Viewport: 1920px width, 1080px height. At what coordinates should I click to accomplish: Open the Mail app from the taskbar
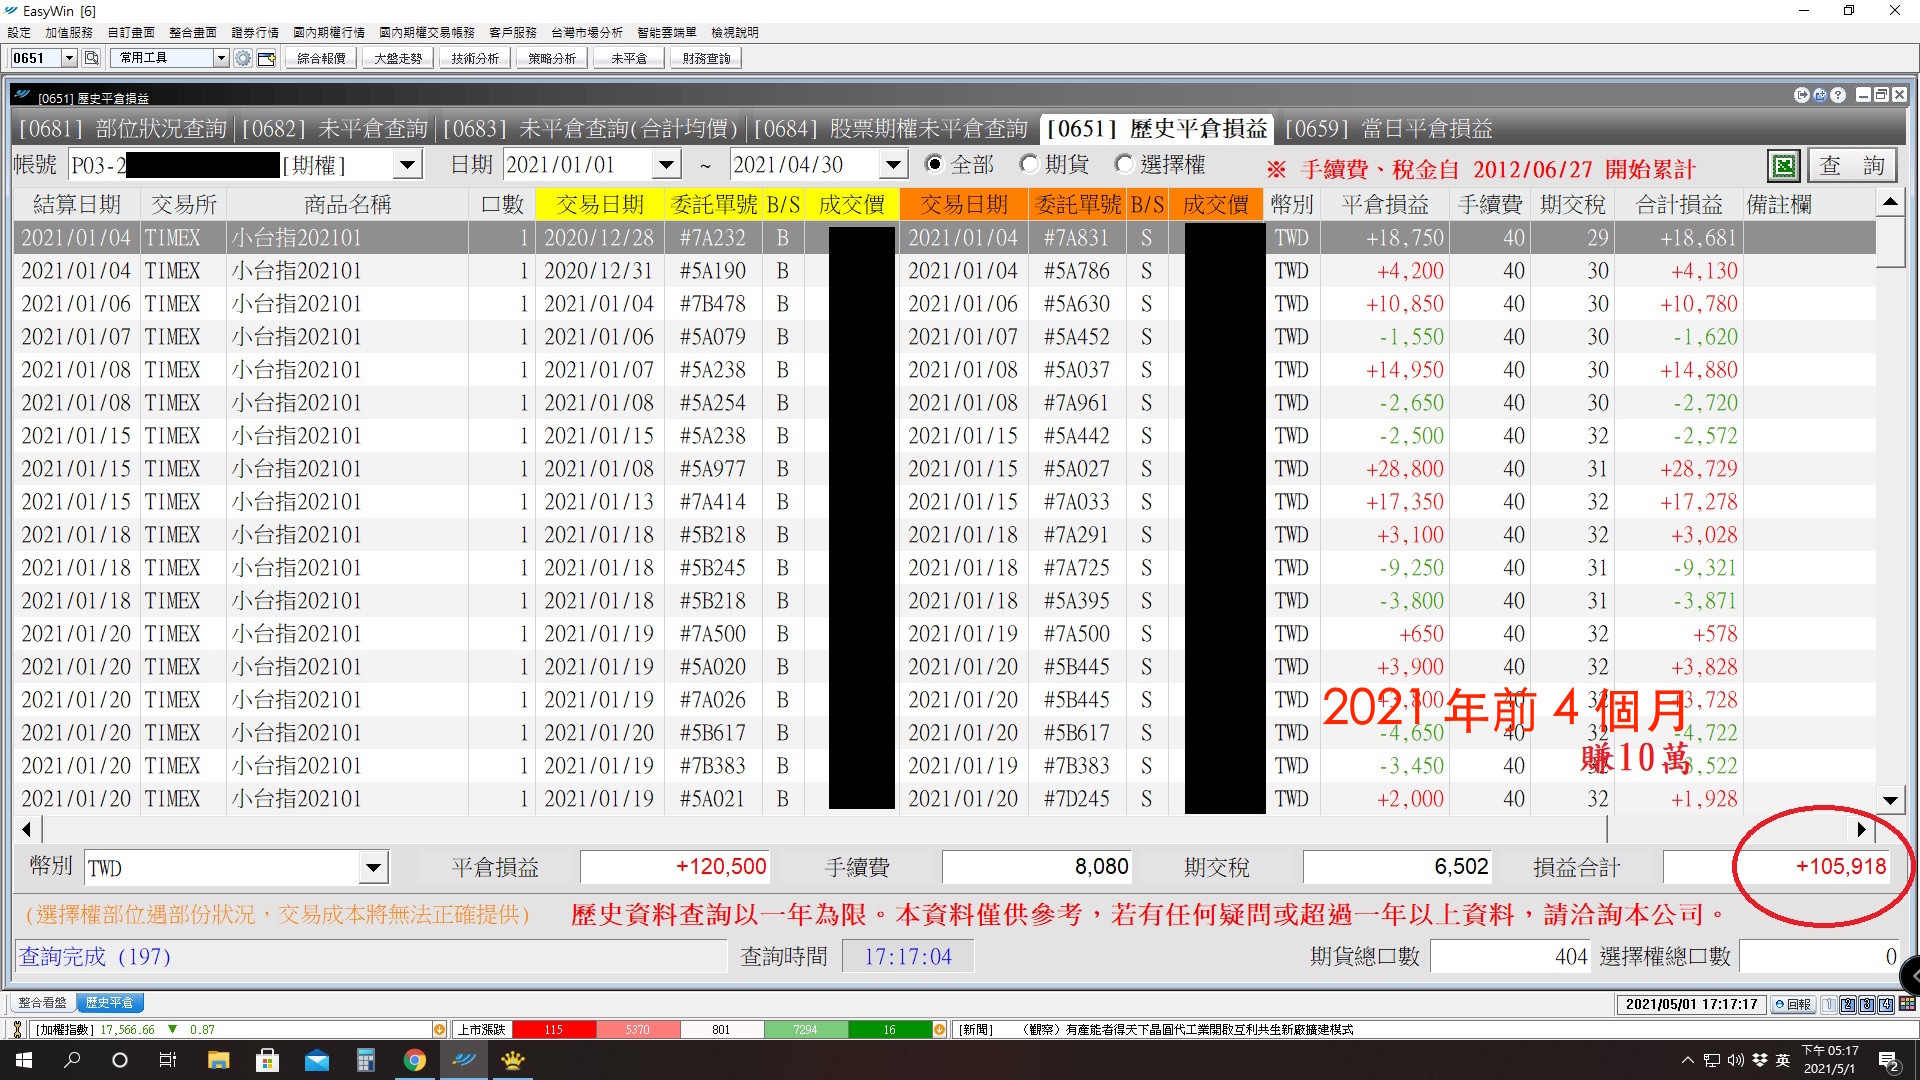(316, 1060)
